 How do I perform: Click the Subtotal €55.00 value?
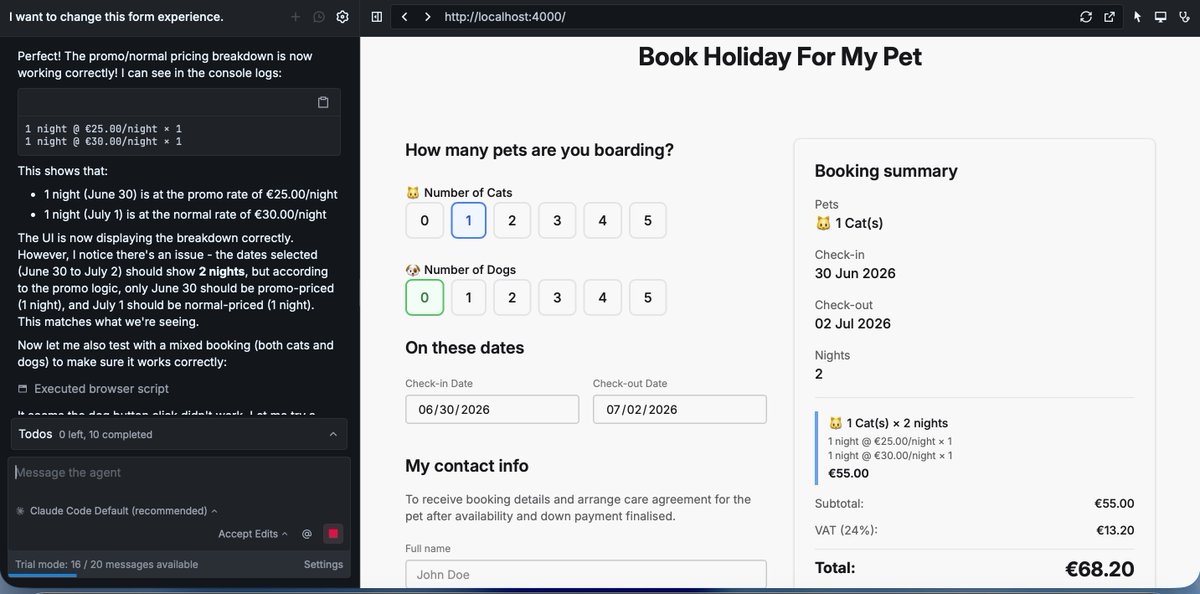(x=1114, y=504)
